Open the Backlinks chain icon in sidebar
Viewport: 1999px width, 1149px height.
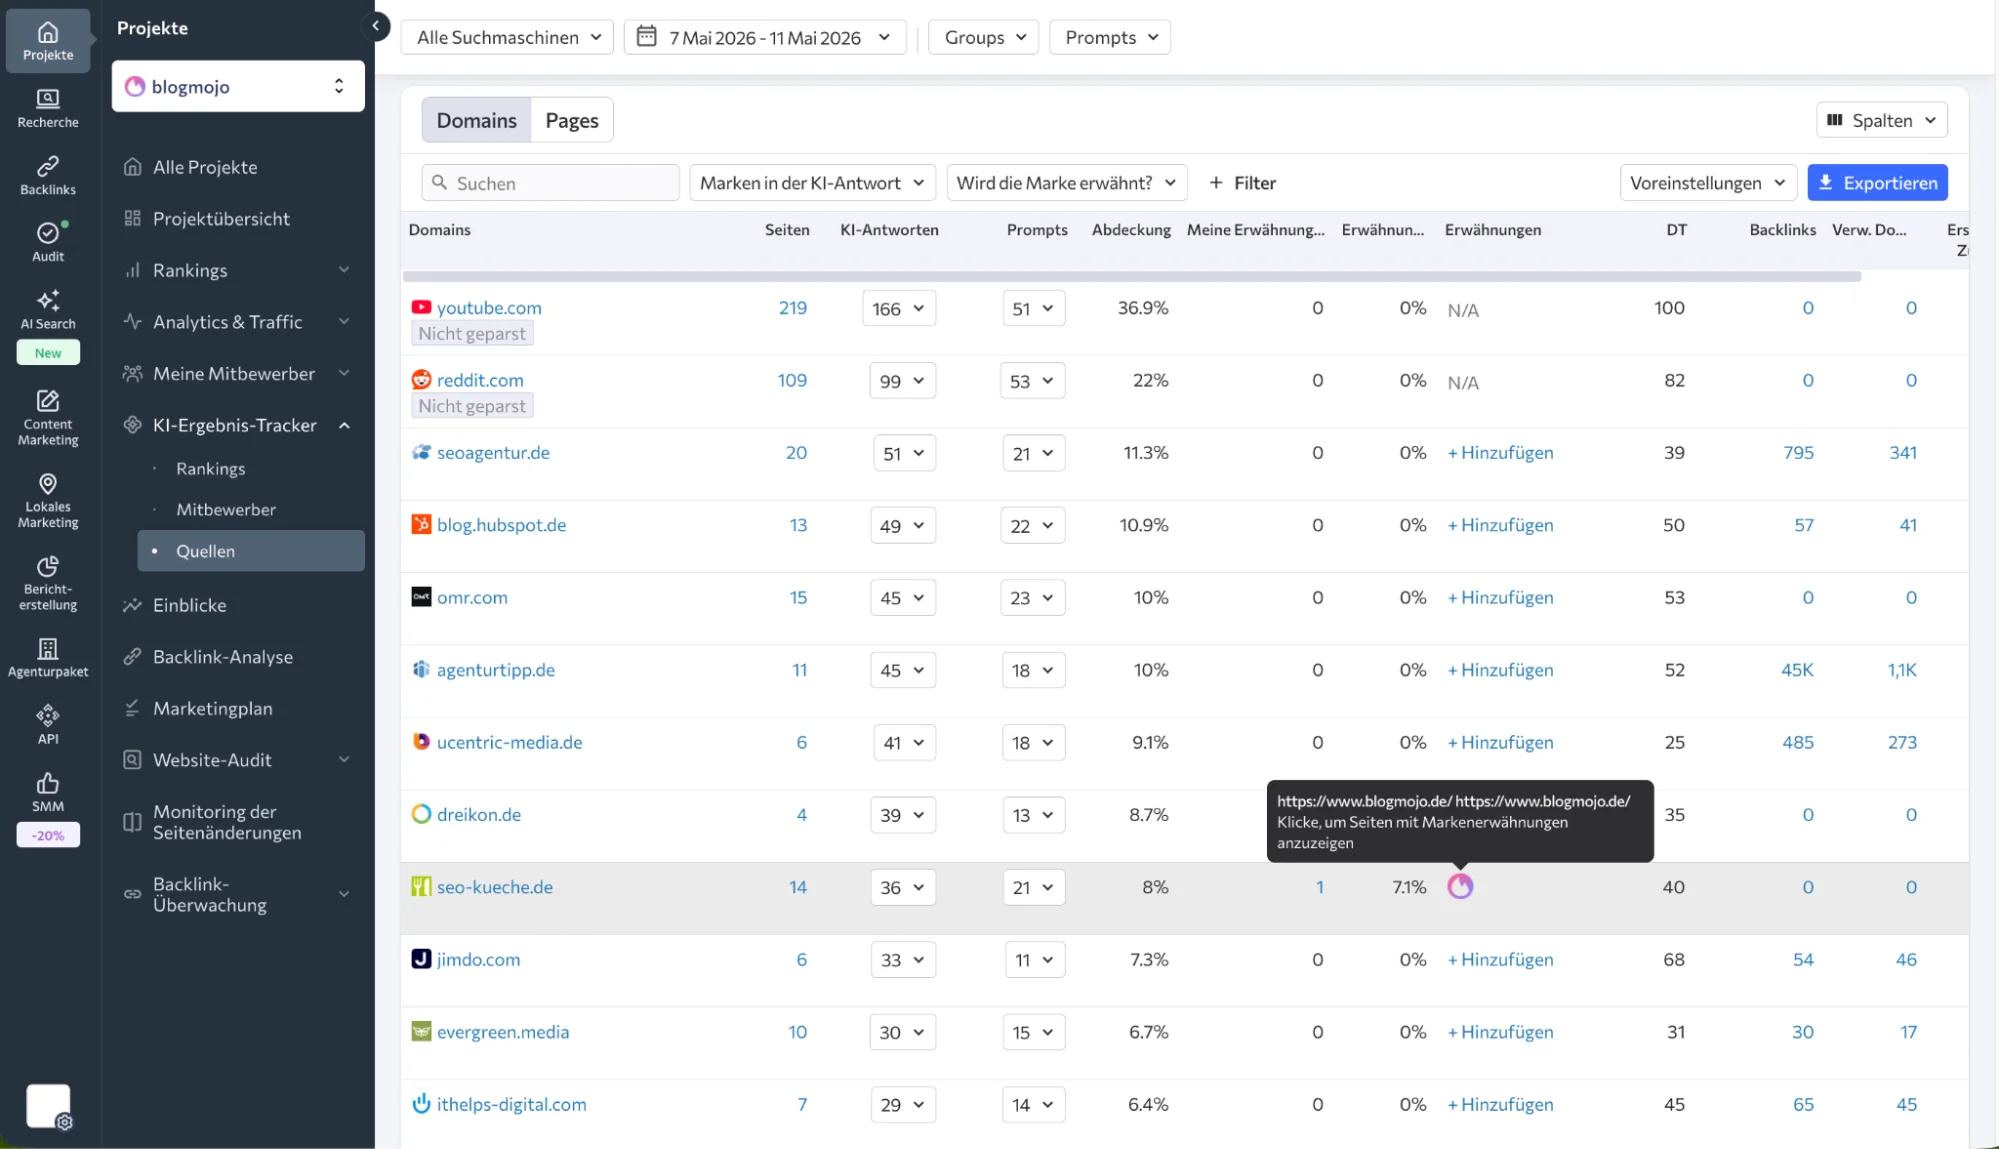click(x=48, y=165)
